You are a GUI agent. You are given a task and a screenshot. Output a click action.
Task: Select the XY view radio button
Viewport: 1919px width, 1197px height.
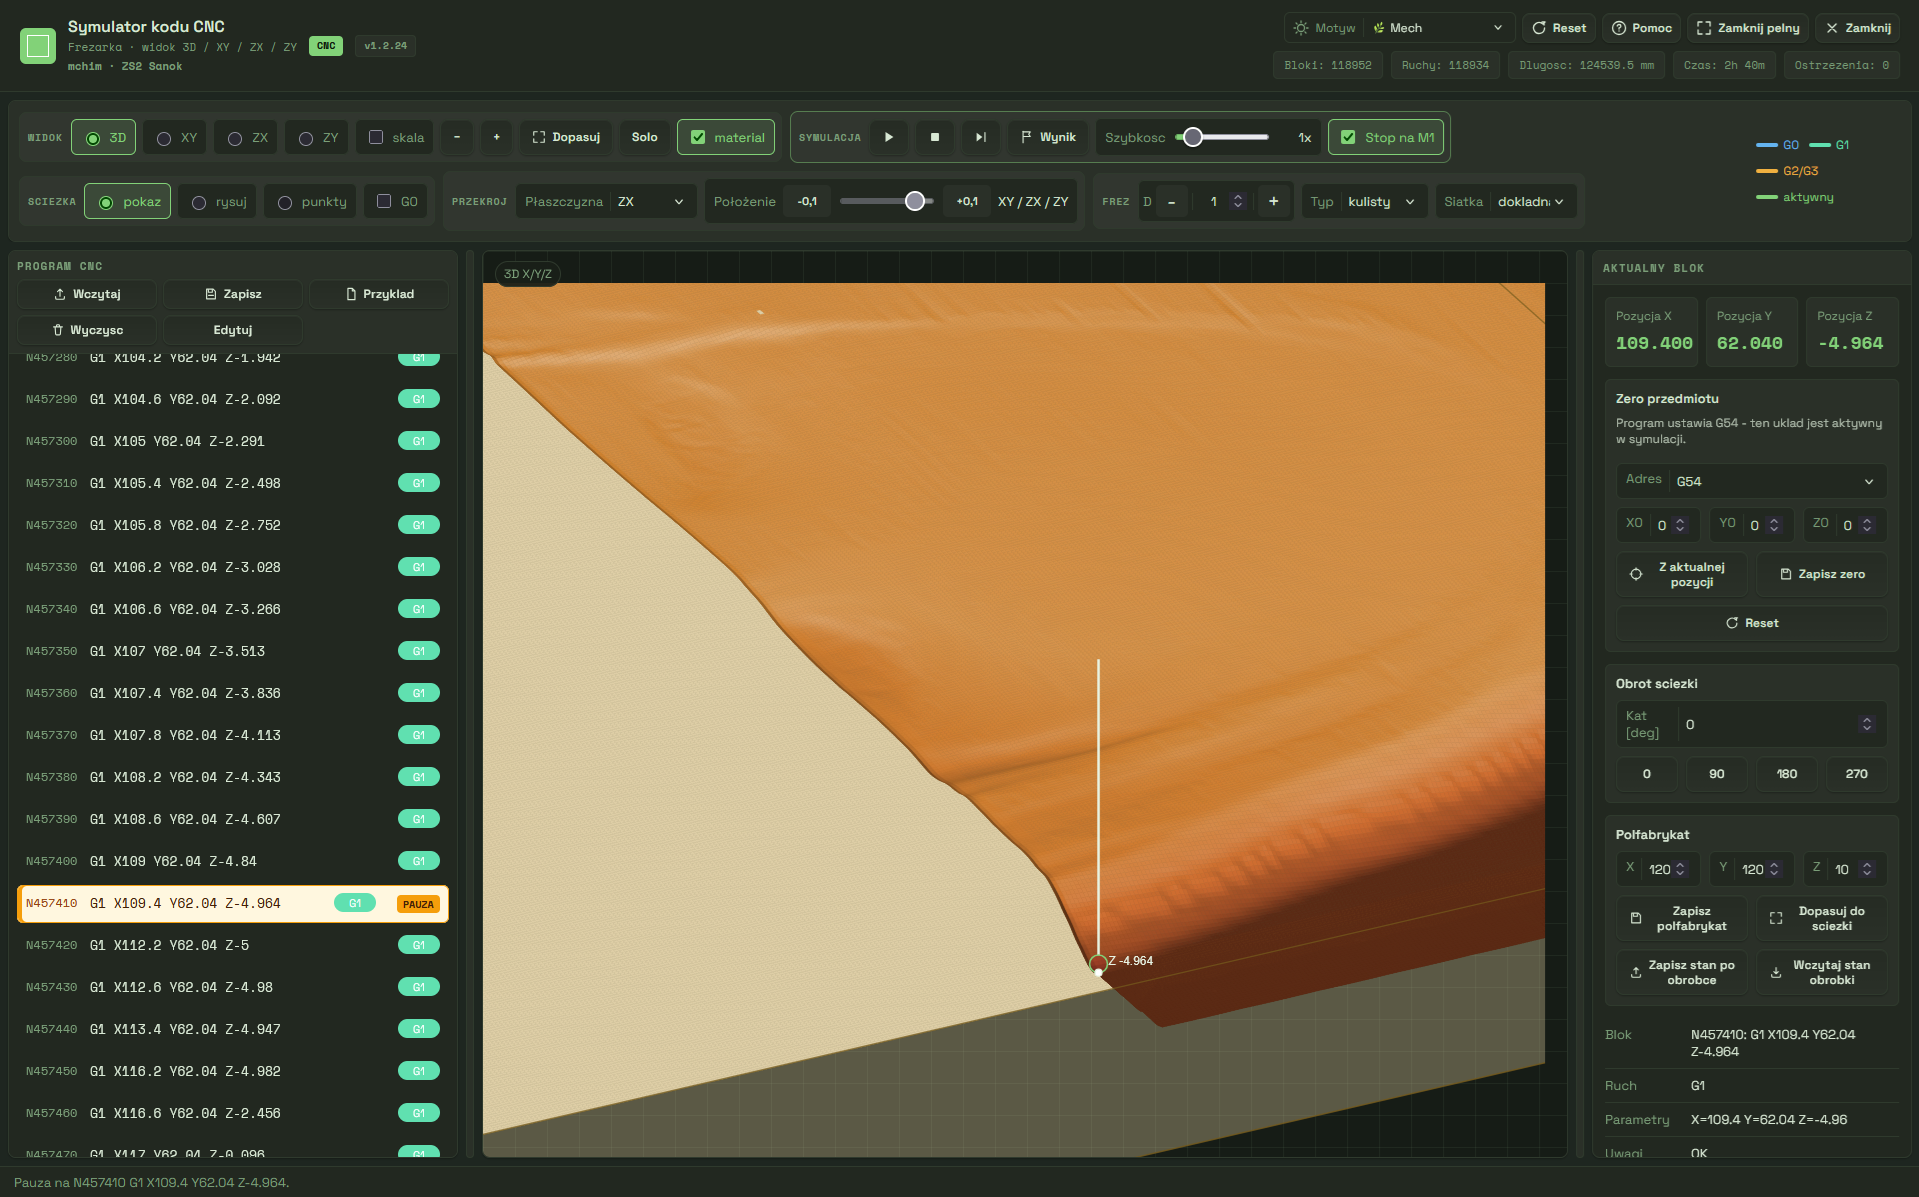point(175,137)
